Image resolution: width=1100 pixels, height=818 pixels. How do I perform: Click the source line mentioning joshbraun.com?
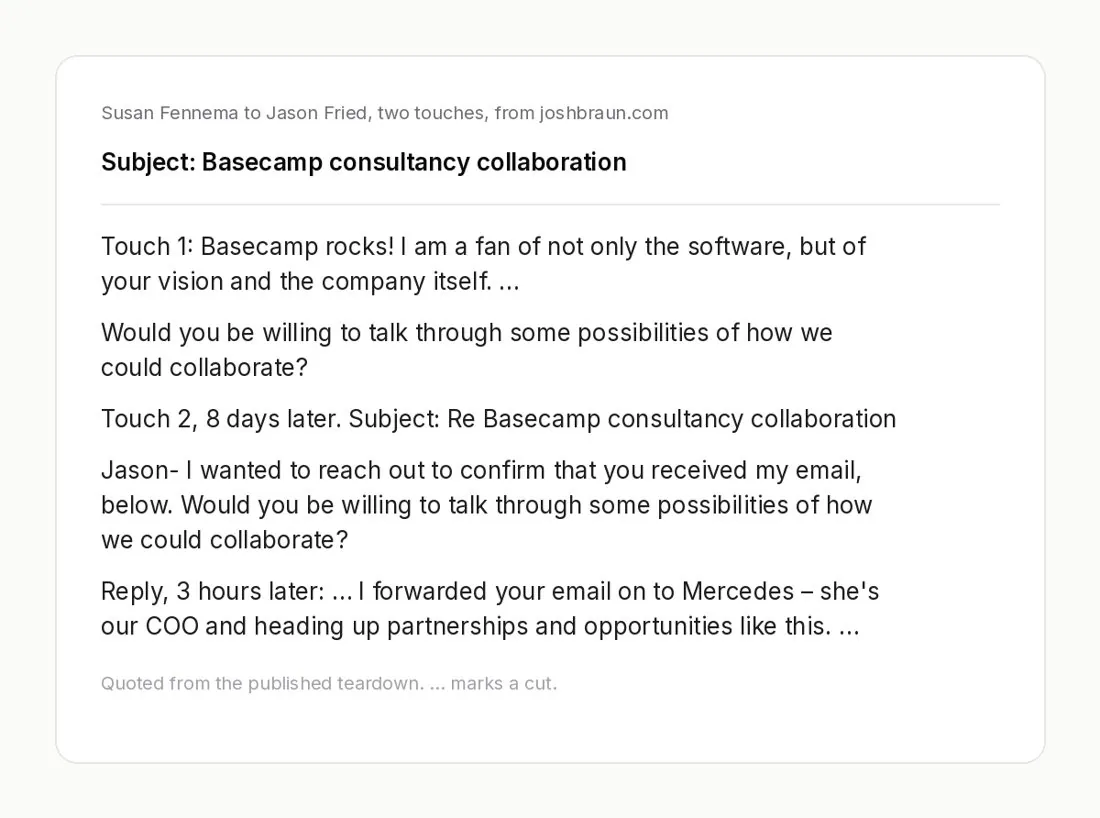384,113
